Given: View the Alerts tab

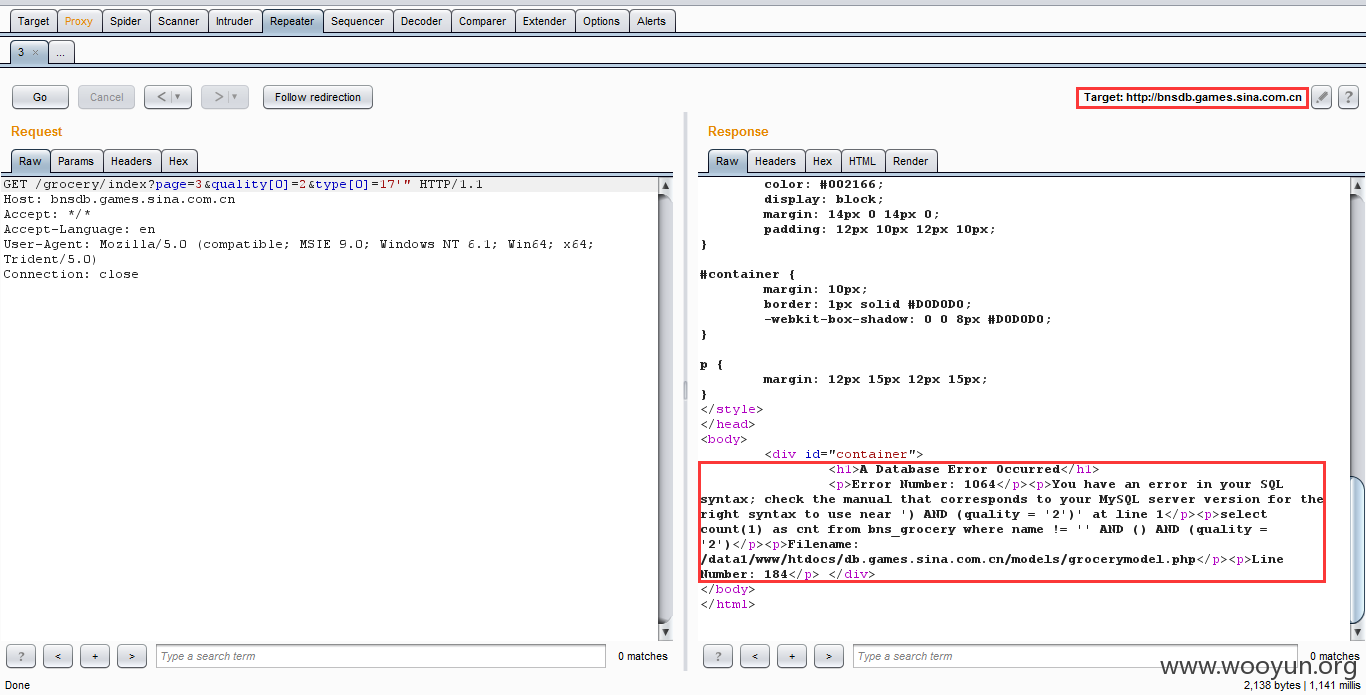Looking at the screenshot, I should point(652,21).
